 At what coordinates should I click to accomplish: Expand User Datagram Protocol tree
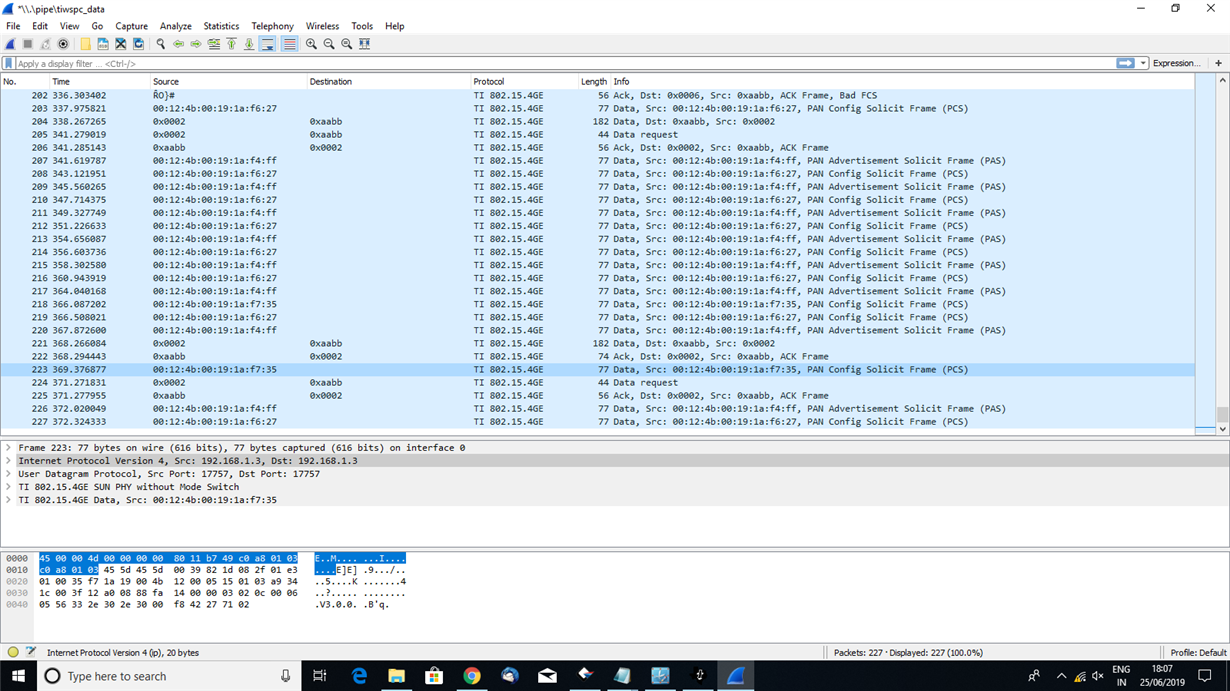coord(8,474)
